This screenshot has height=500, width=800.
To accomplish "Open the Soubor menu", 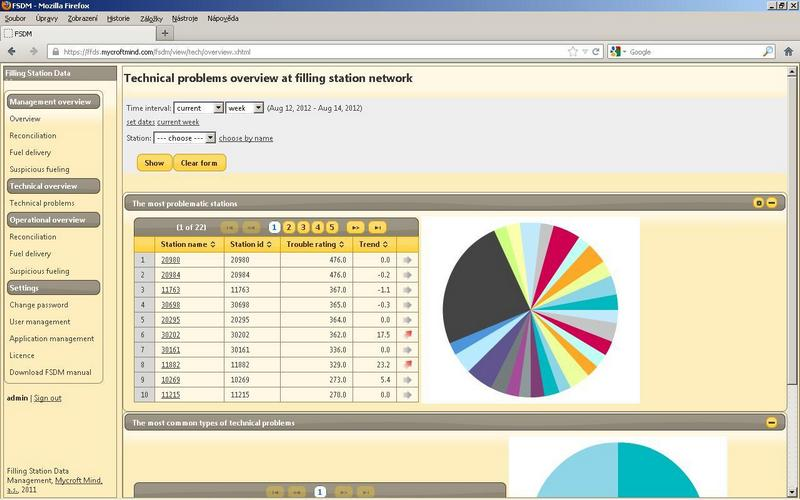I will point(15,18).
